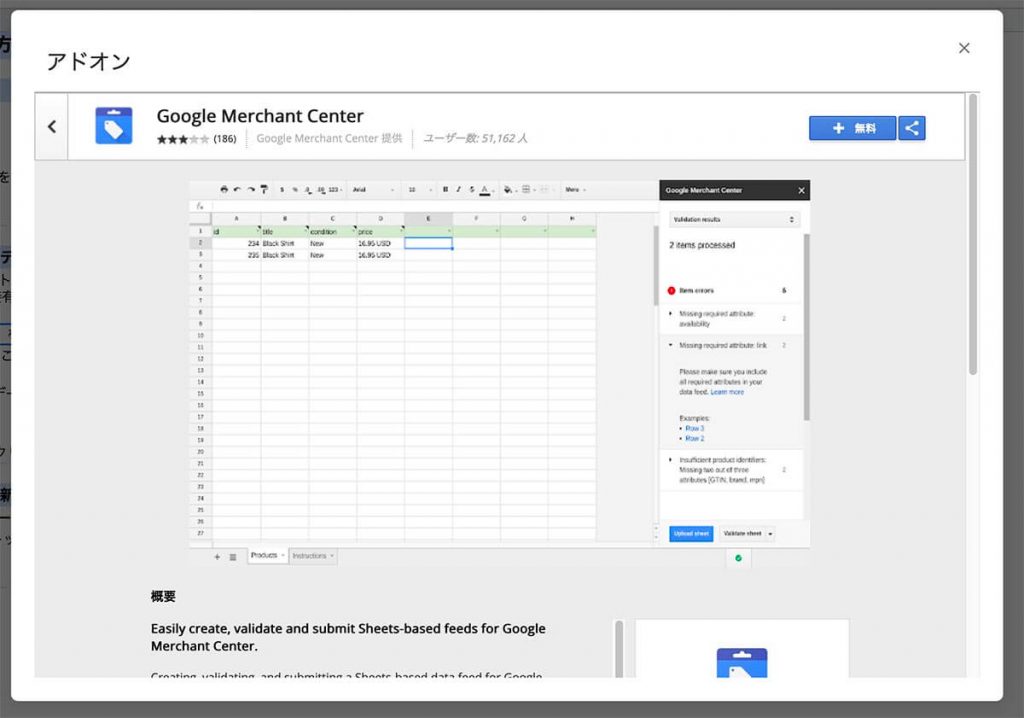This screenshot has height=718, width=1024.
Task: Click the print icon in preview toolbar
Action: coord(224,189)
